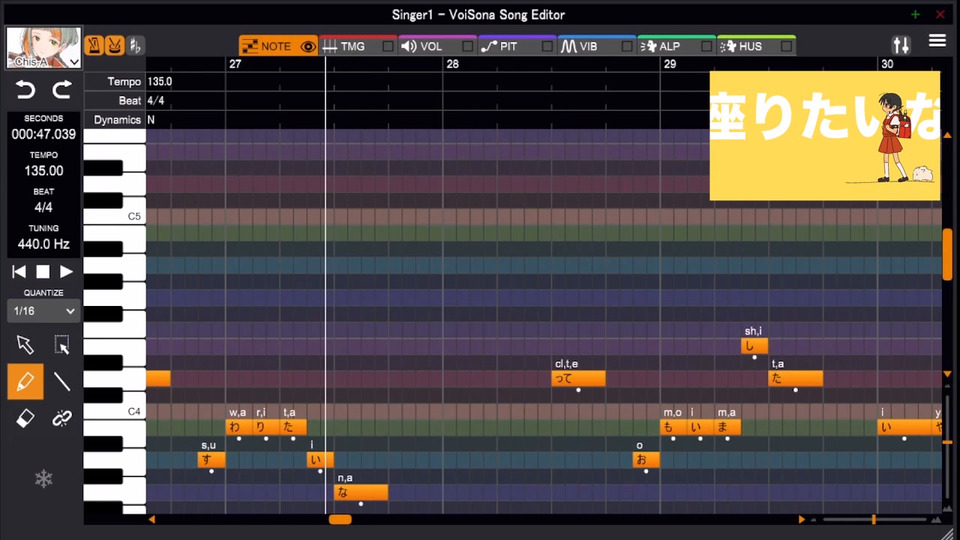Open the 1/16 quantize dropdown
960x540 pixels.
[x=43, y=311]
